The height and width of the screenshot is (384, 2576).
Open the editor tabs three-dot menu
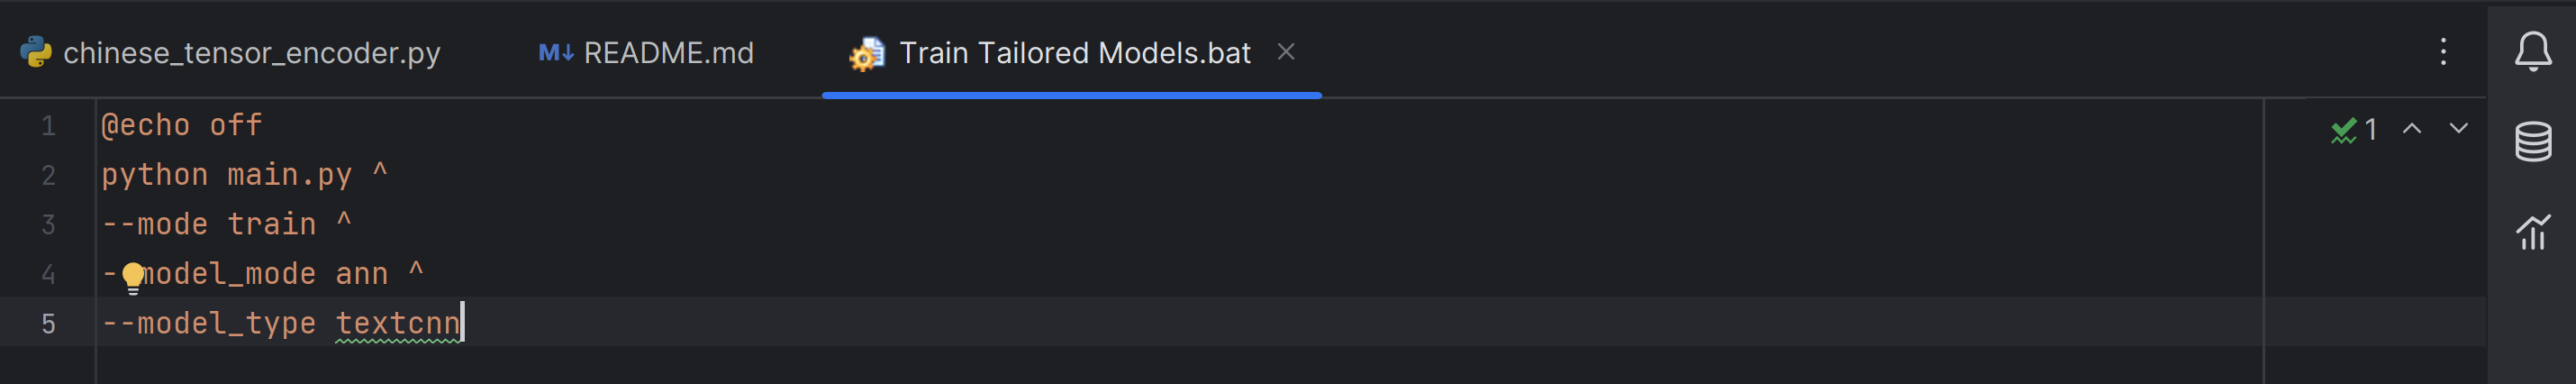click(2442, 52)
